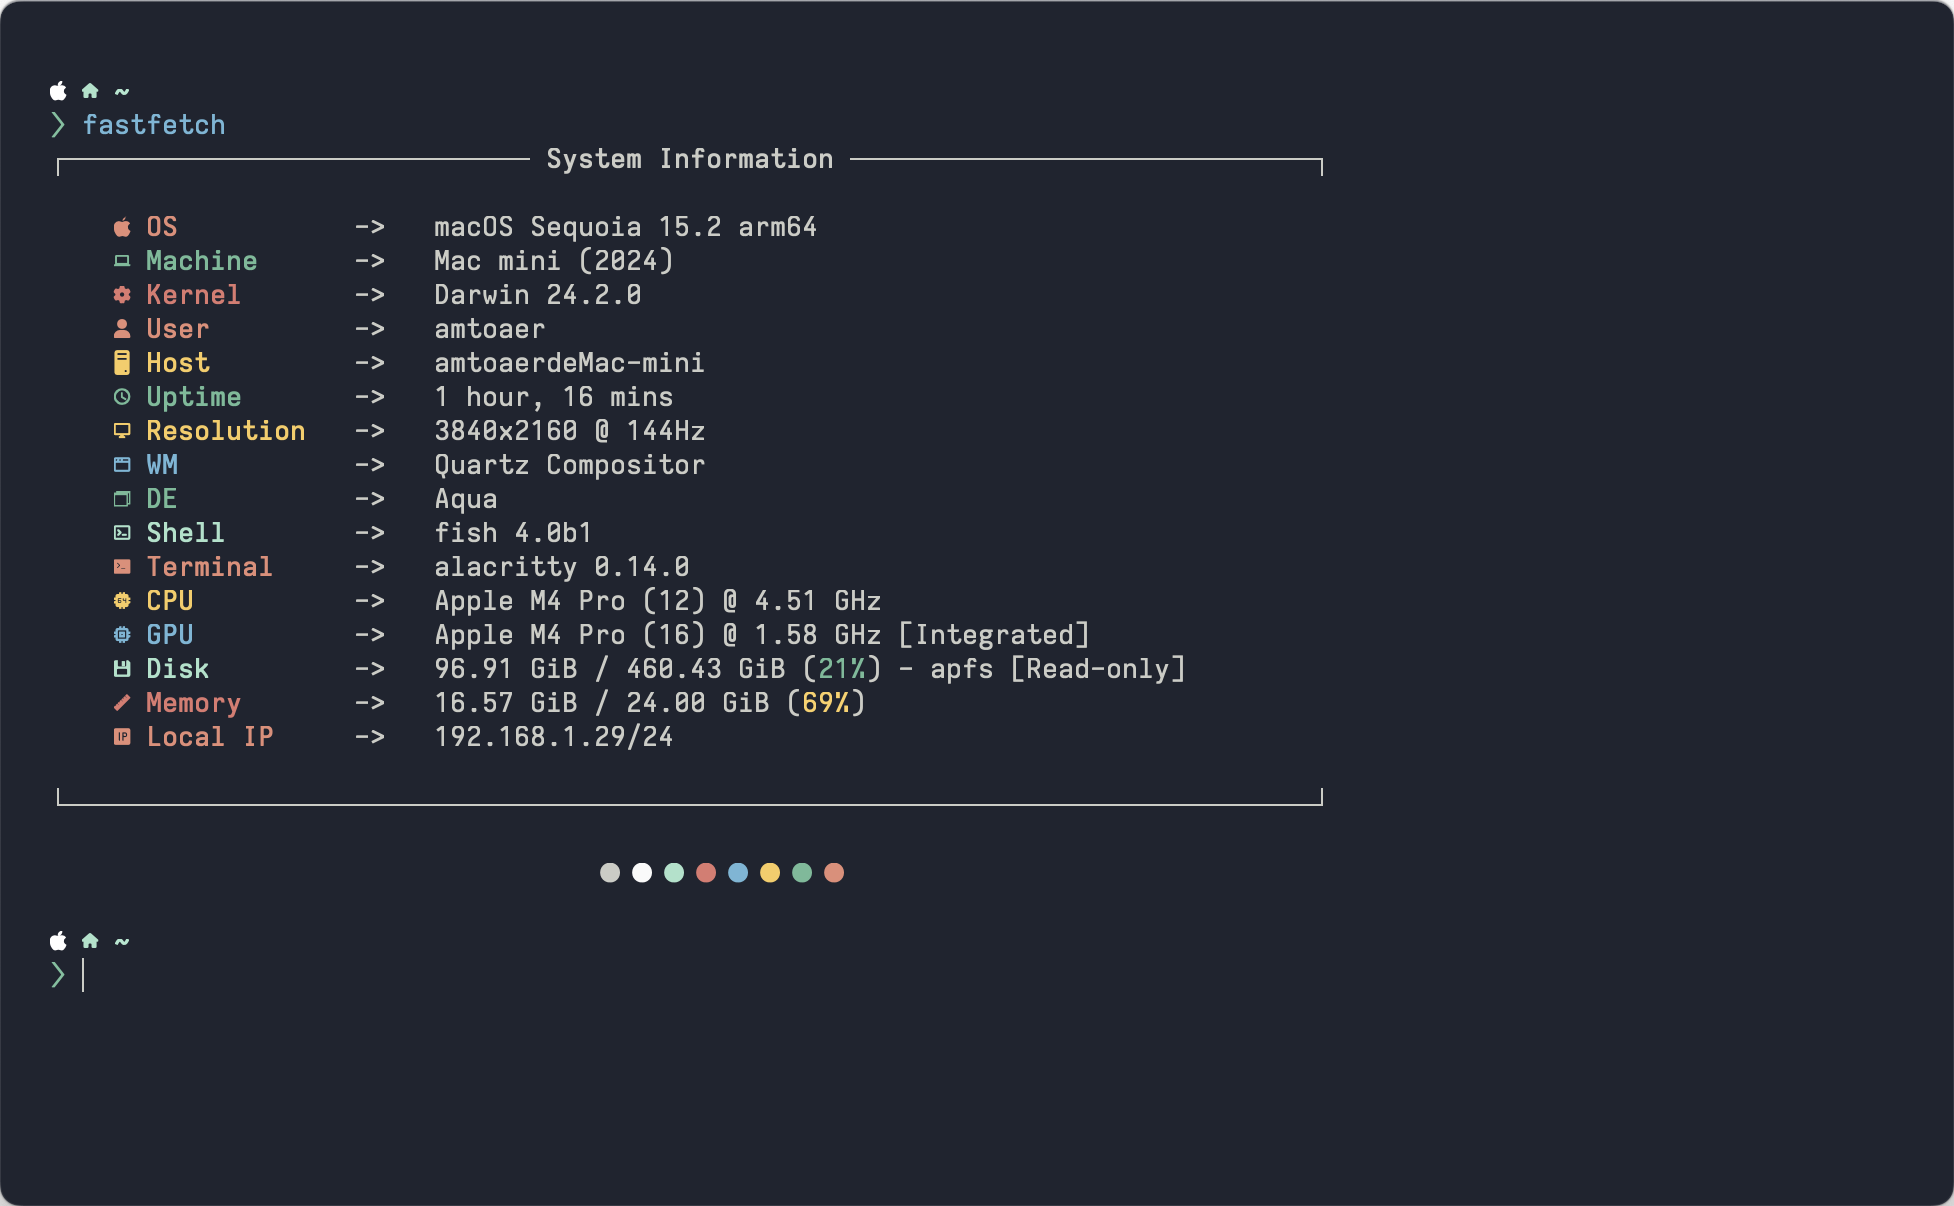This screenshot has height=1206, width=1954.
Task: Click the Memory label
Action: point(194,703)
